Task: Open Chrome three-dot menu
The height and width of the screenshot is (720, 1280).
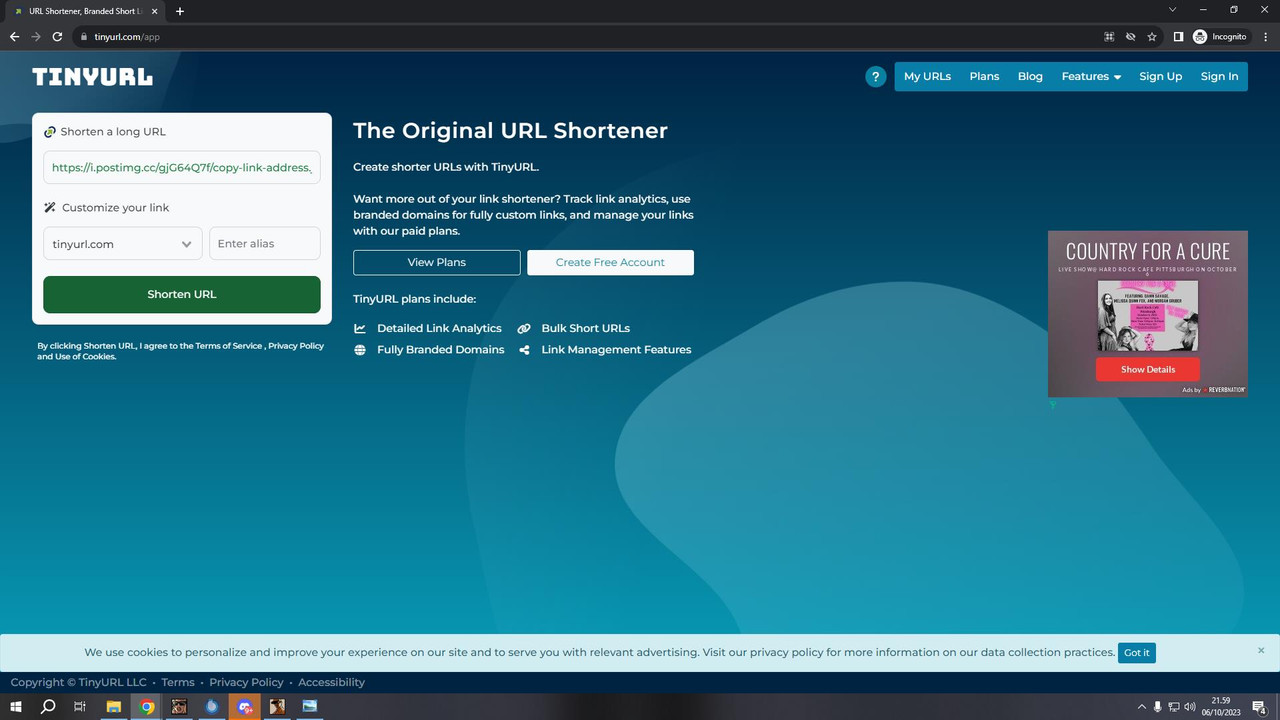Action: (1266, 37)
